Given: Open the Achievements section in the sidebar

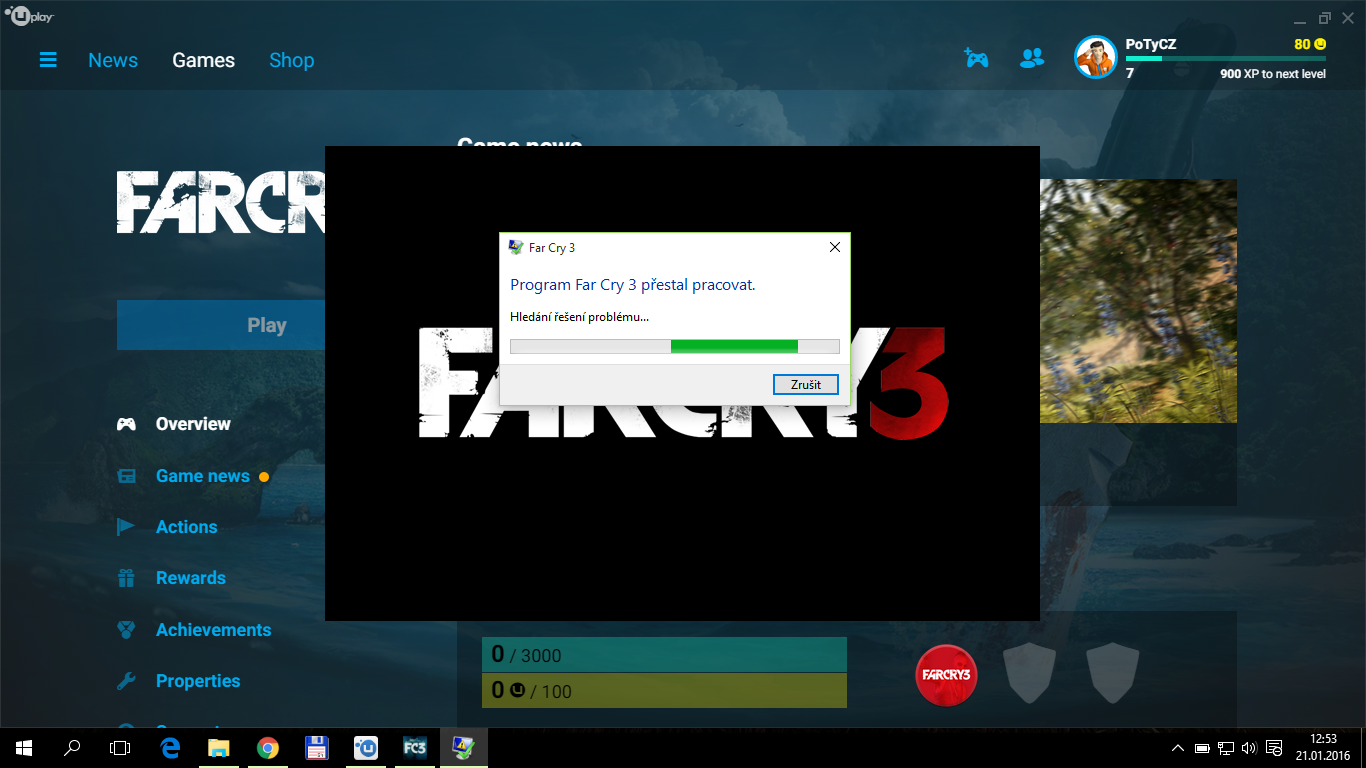Looking at the screenshot, I should pyautogui.click(x=213, y=630).
